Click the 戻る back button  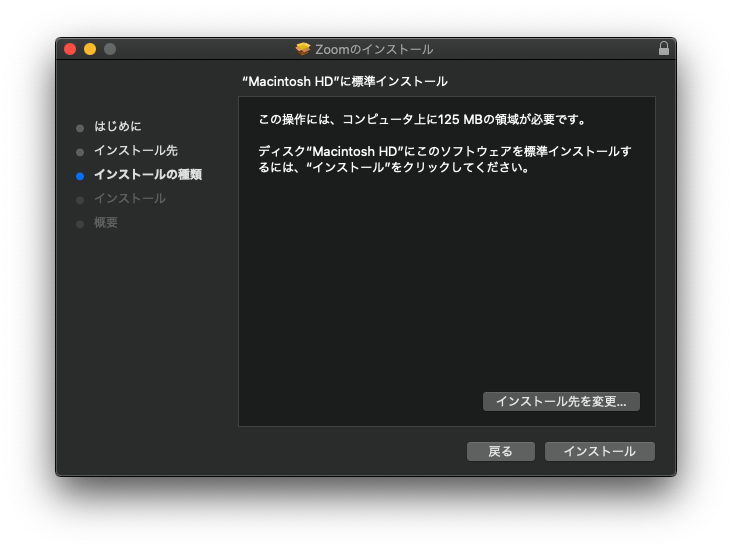click(x=500, y=451)
